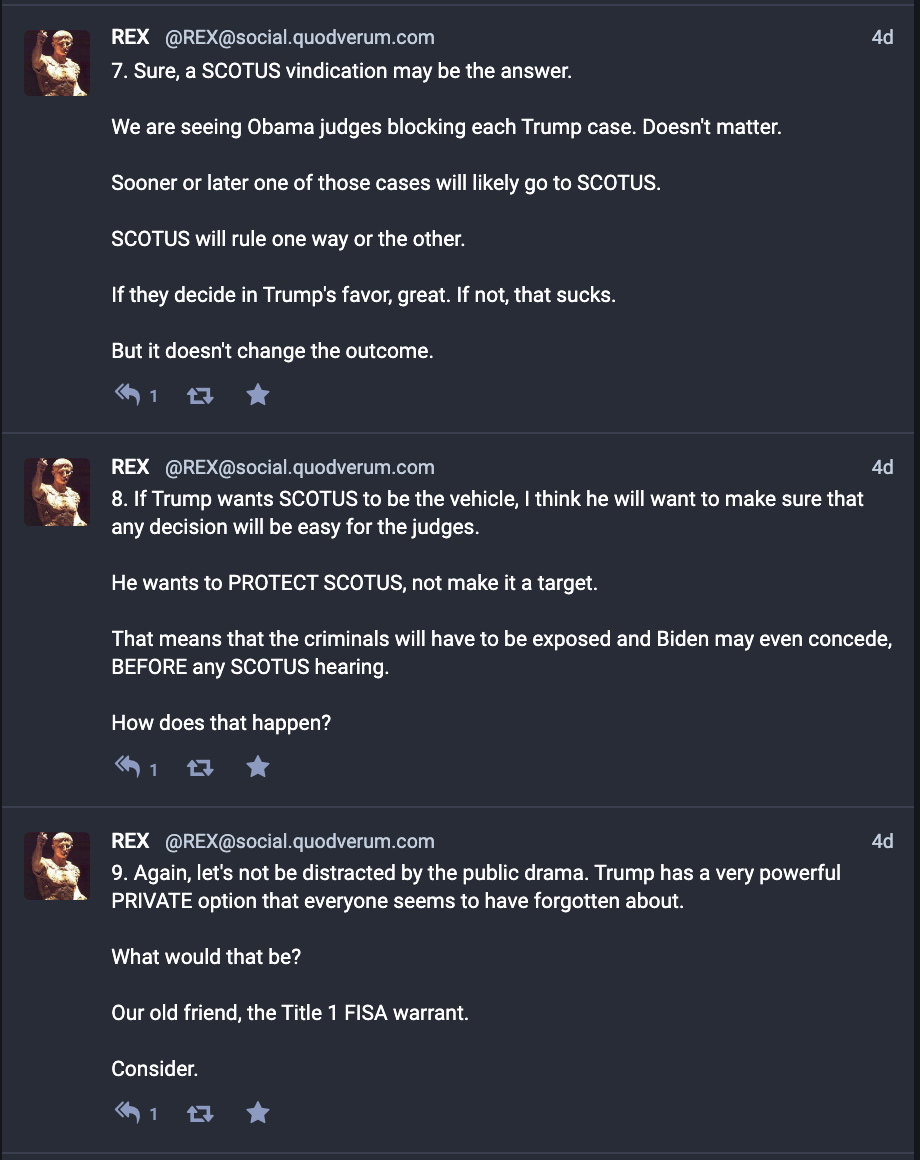This screenshot has height=1160, width=920.
Task: Open the 4d timestamp on post 9
Action: point(882,841)
